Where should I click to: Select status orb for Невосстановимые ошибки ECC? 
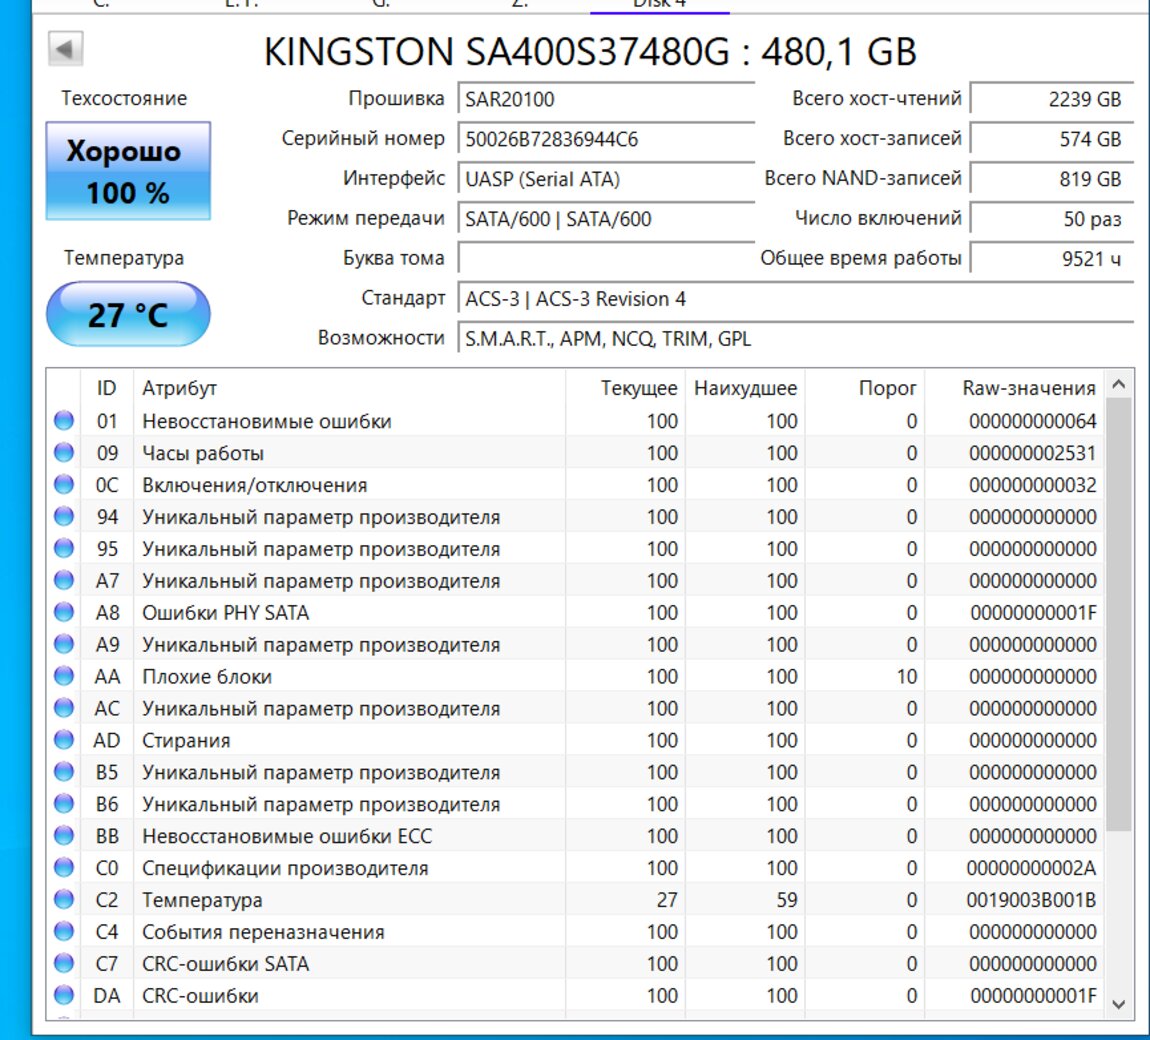tap(64, 836)
